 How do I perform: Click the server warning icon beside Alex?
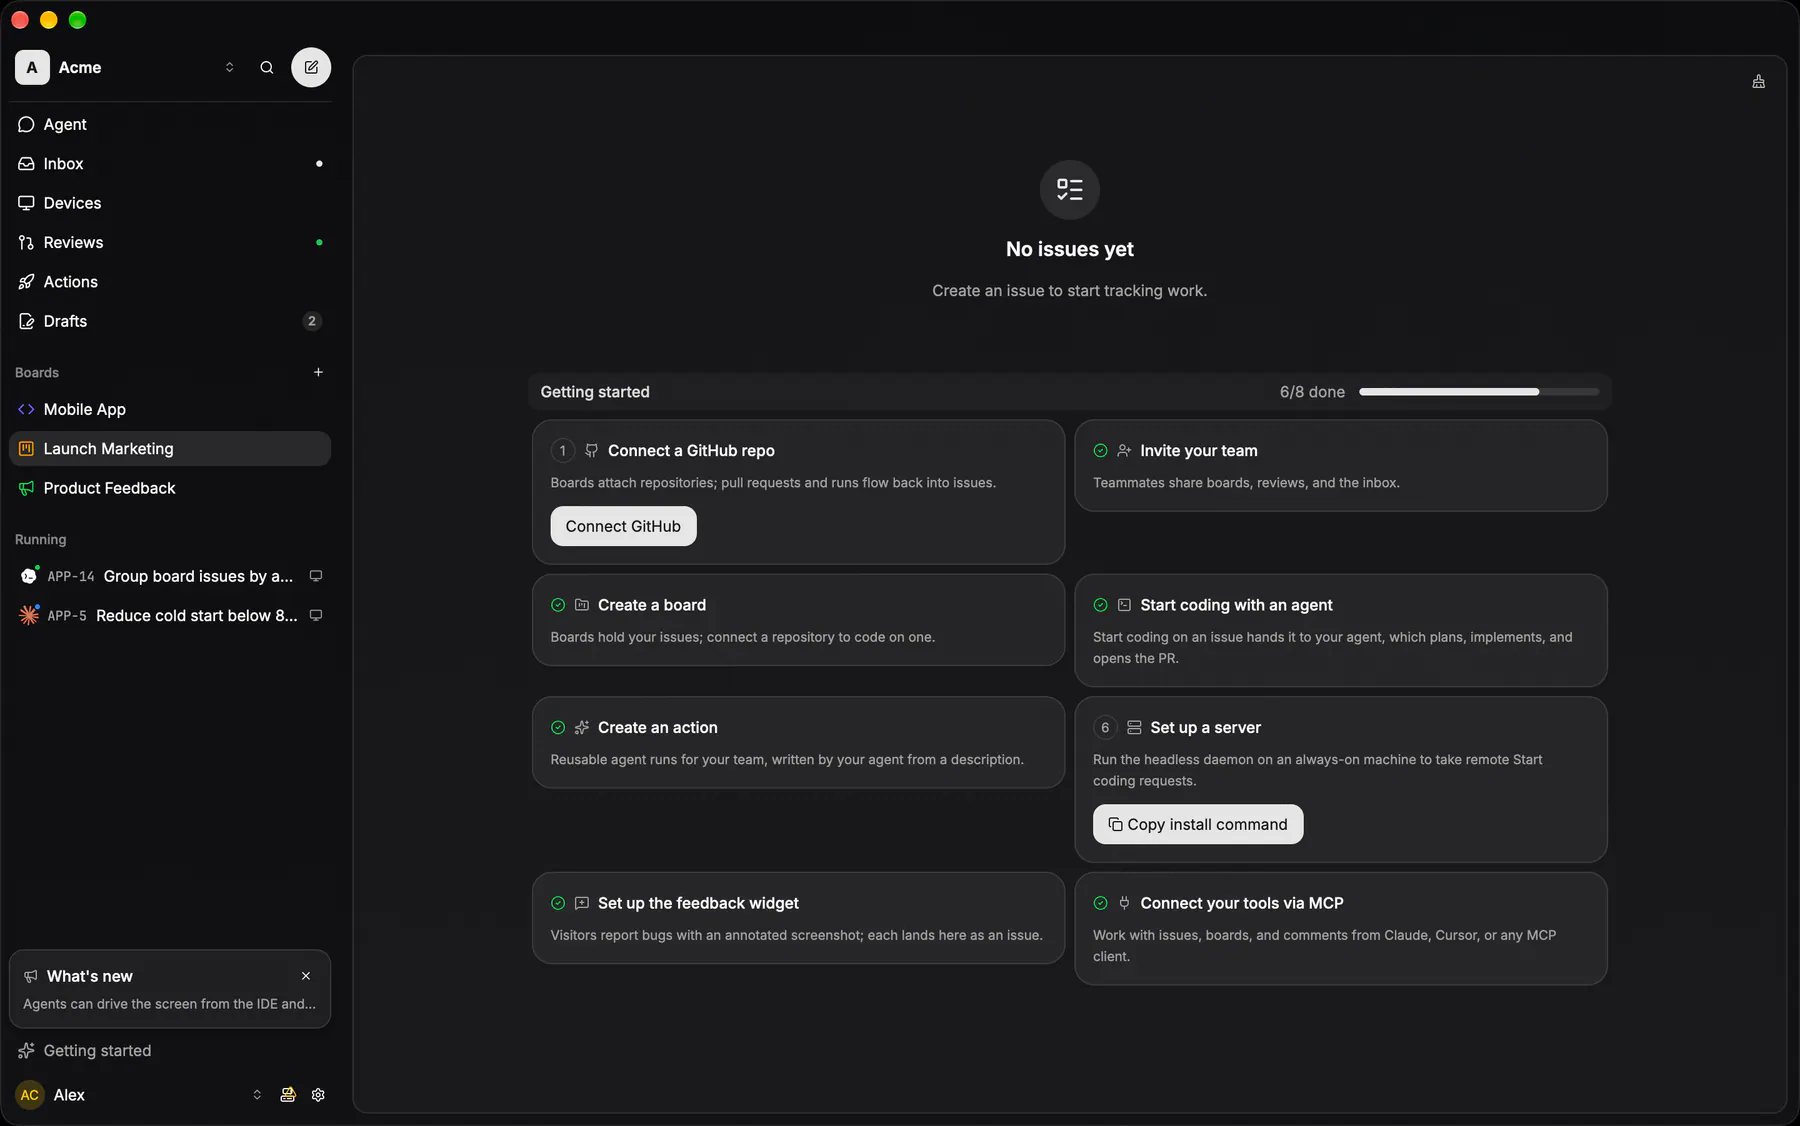pos(288,1095)
